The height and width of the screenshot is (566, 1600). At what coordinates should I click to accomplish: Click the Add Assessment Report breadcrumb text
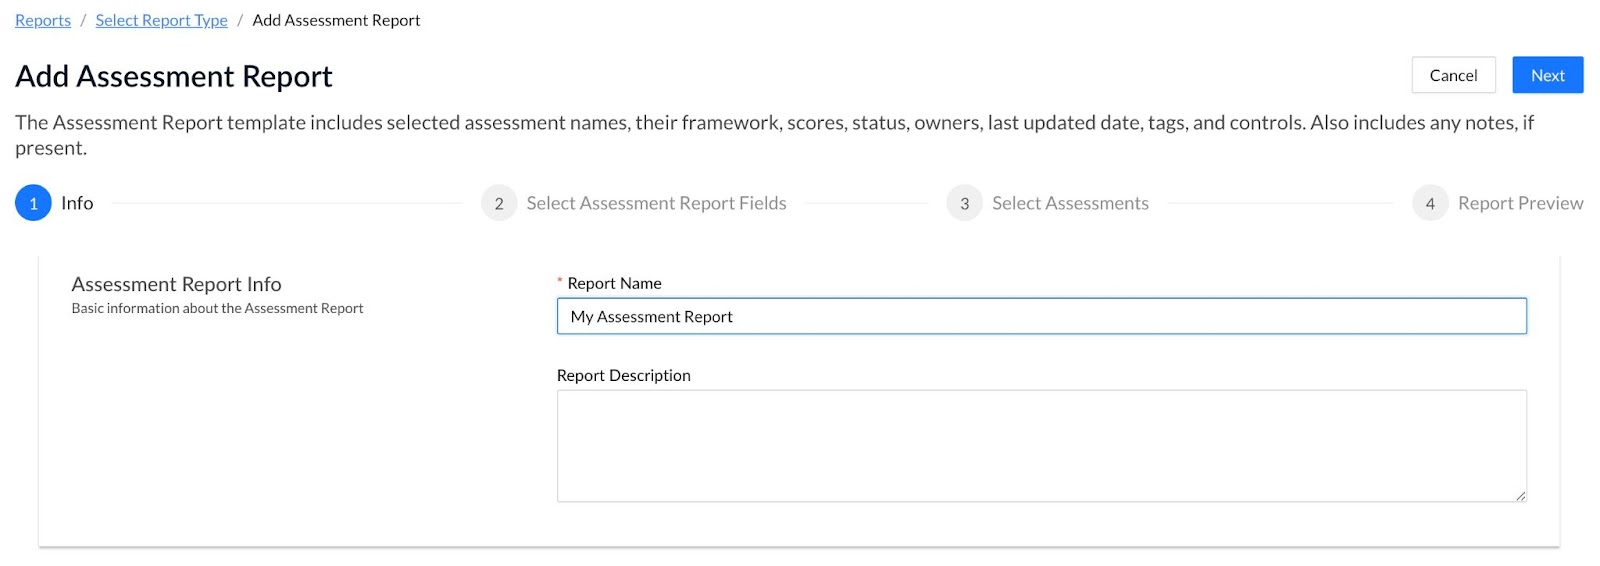[336, 20]
